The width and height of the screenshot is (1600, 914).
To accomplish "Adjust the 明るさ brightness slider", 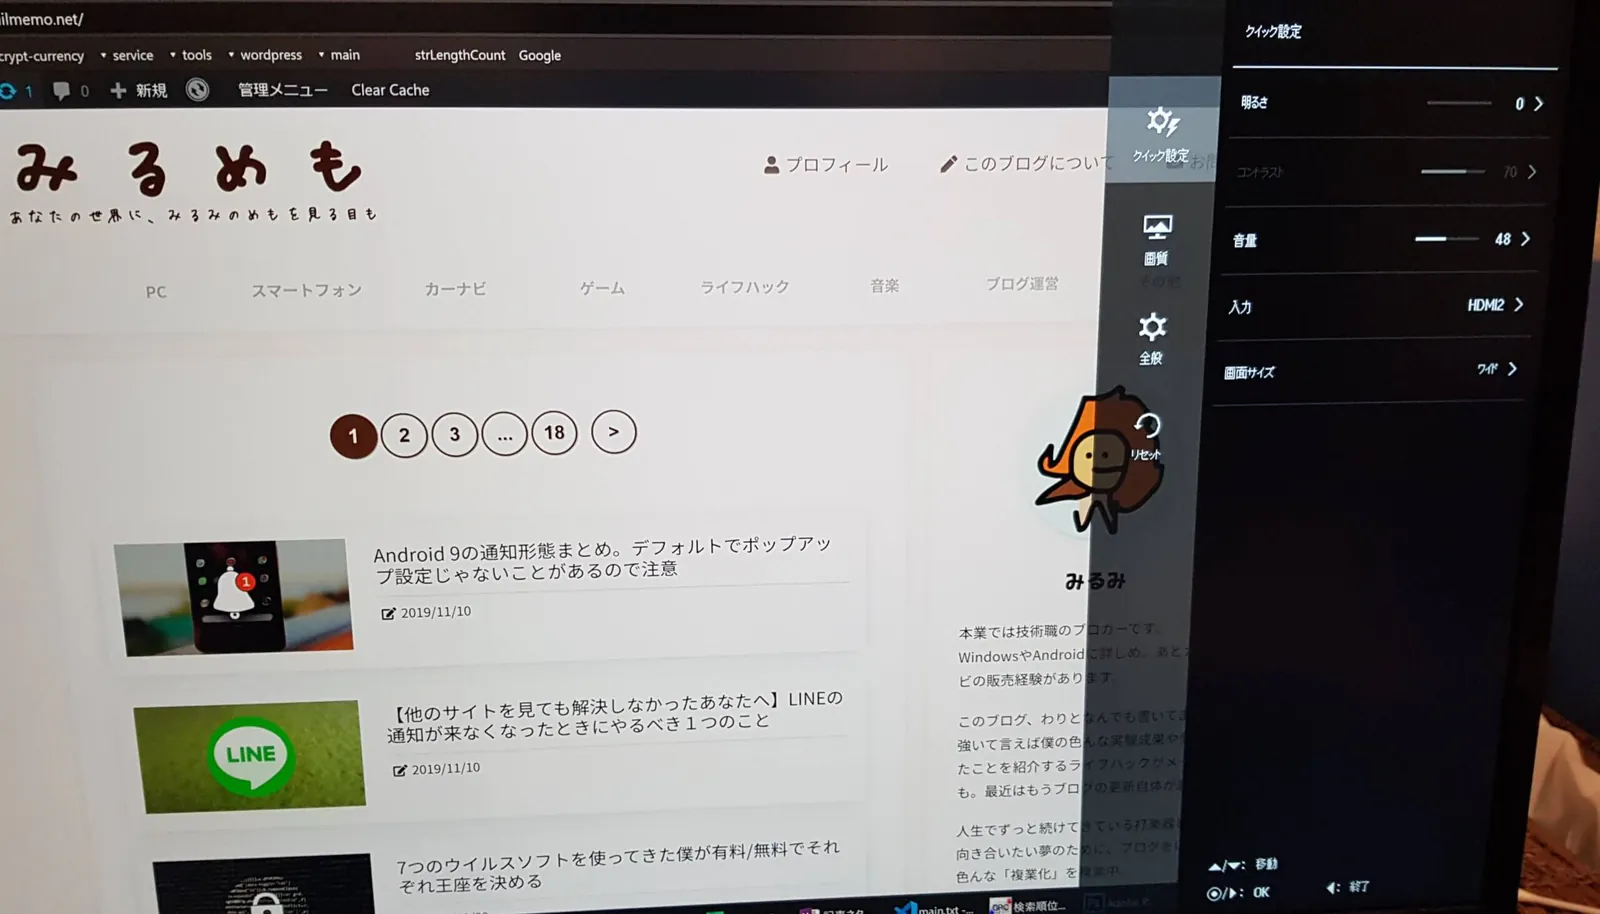I will pyautogui.click(x=1459, y=103).
